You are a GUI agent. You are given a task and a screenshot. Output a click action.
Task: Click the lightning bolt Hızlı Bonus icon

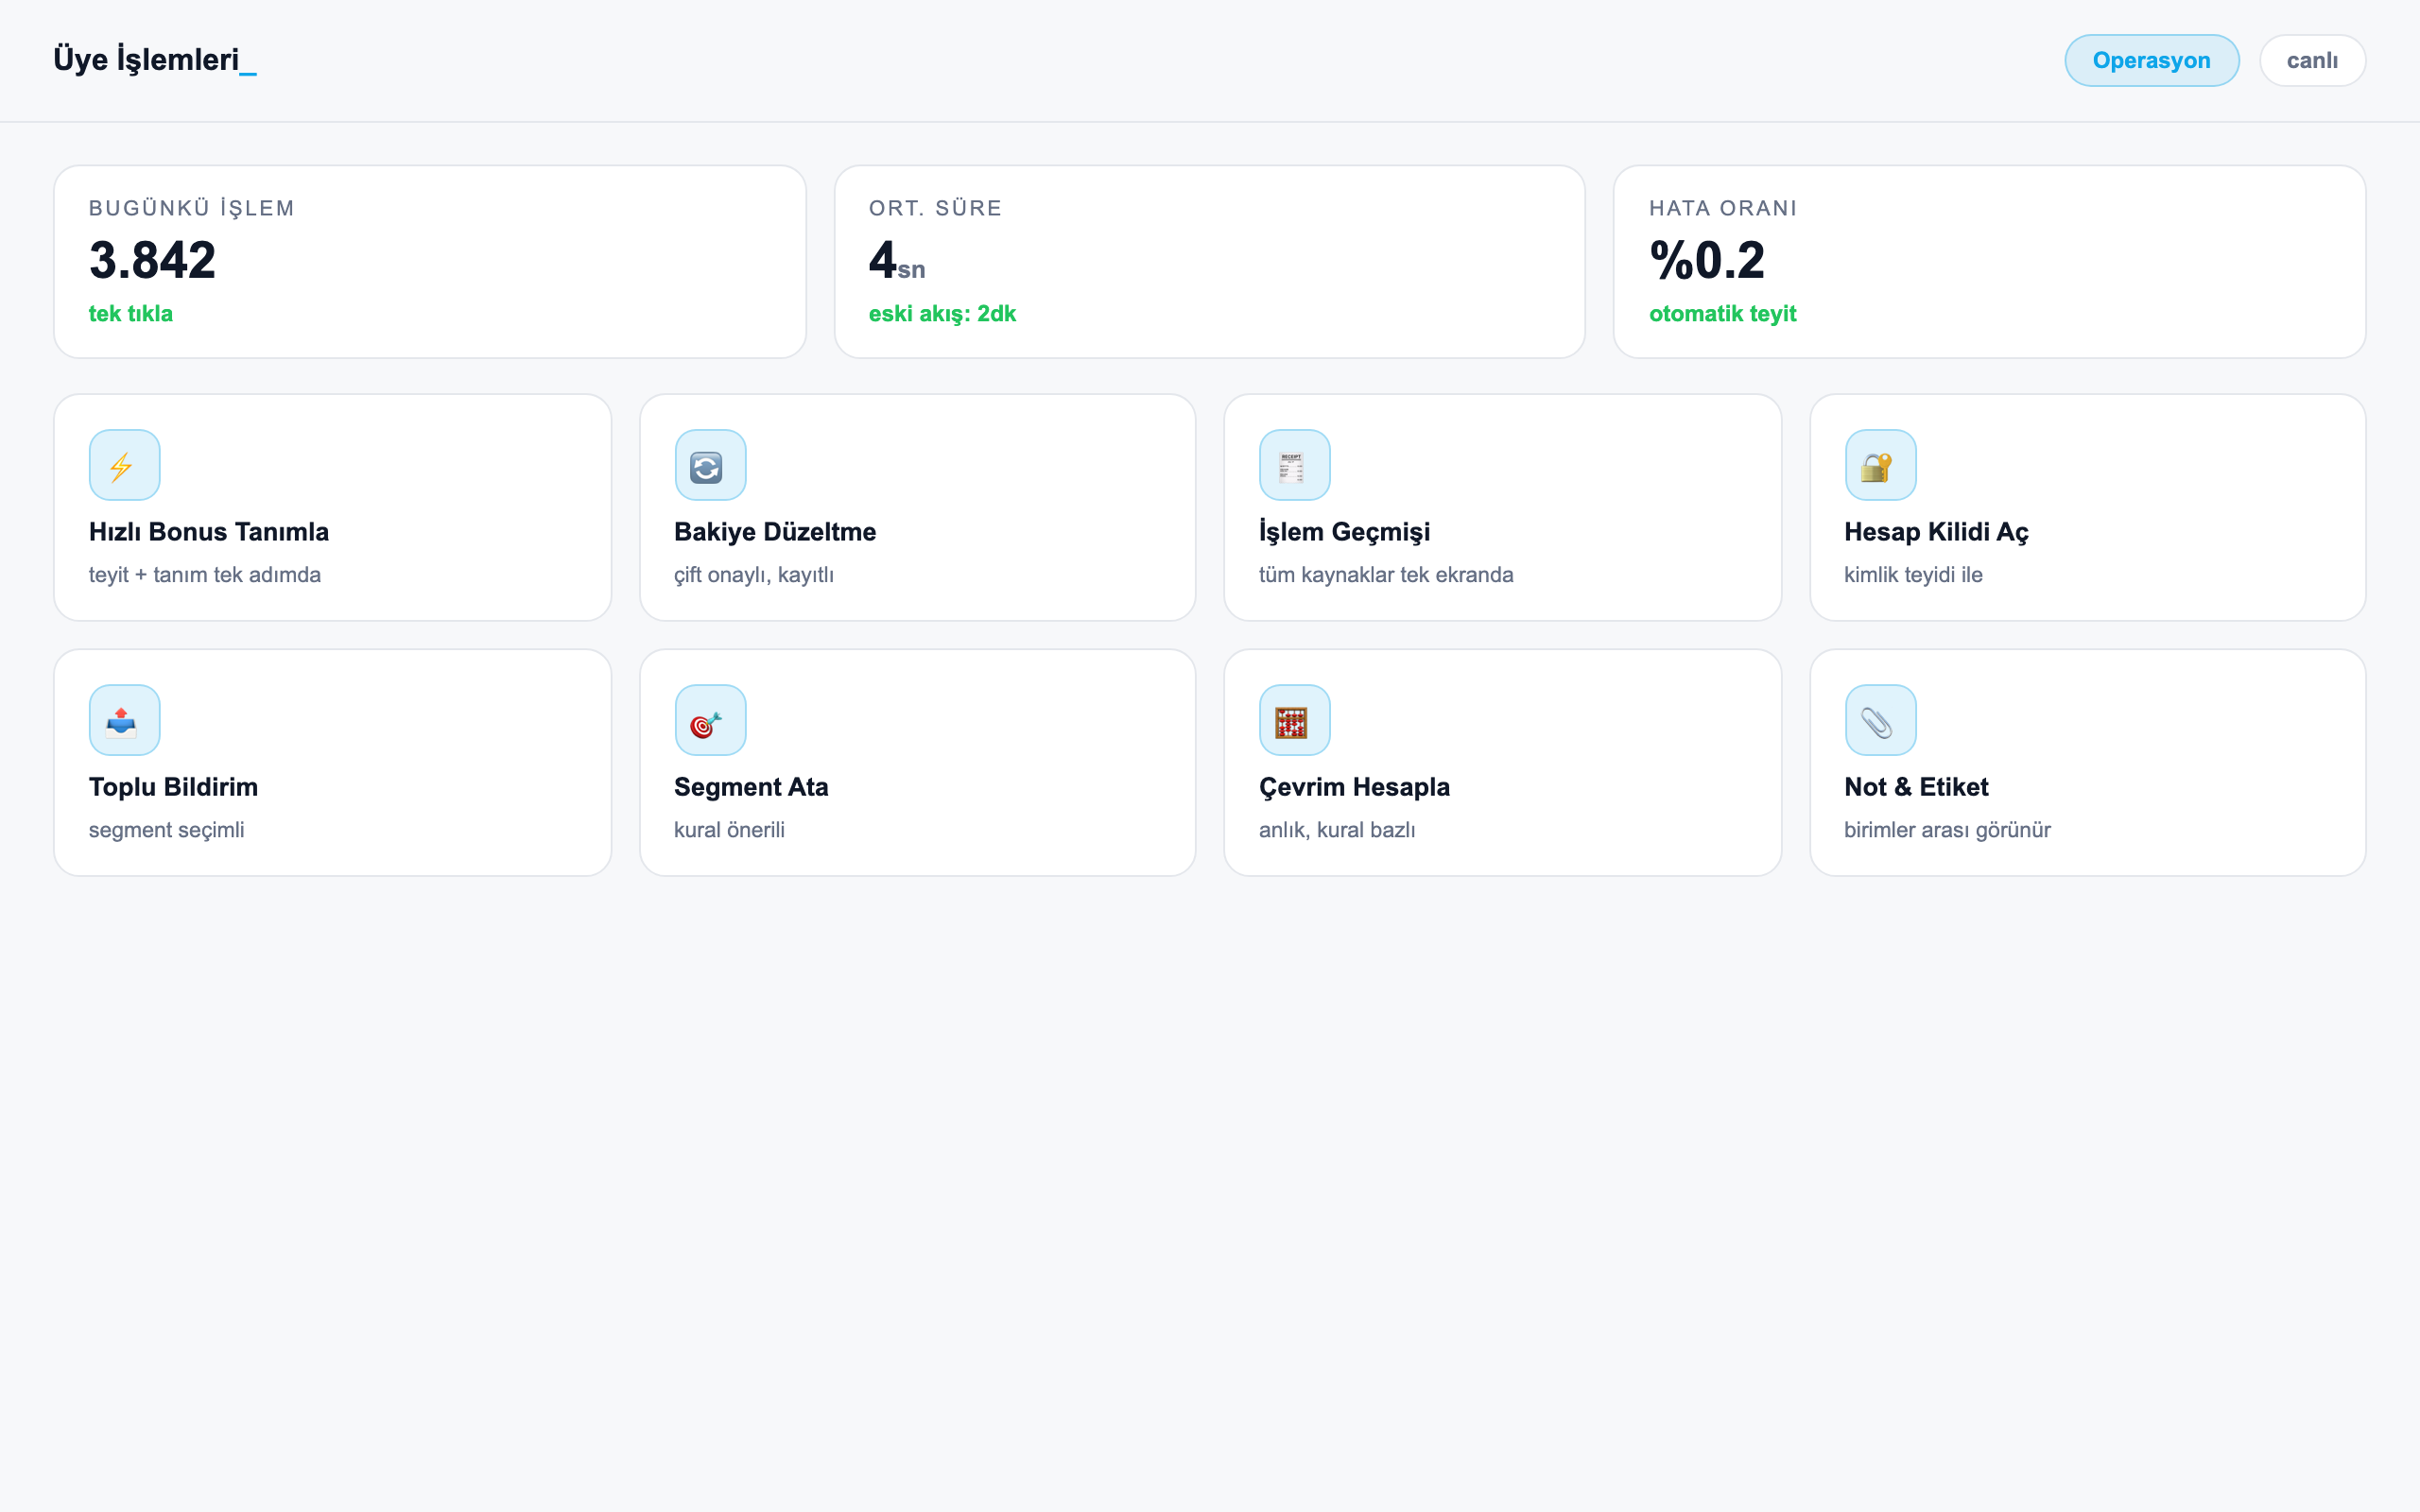pos(124,465)
